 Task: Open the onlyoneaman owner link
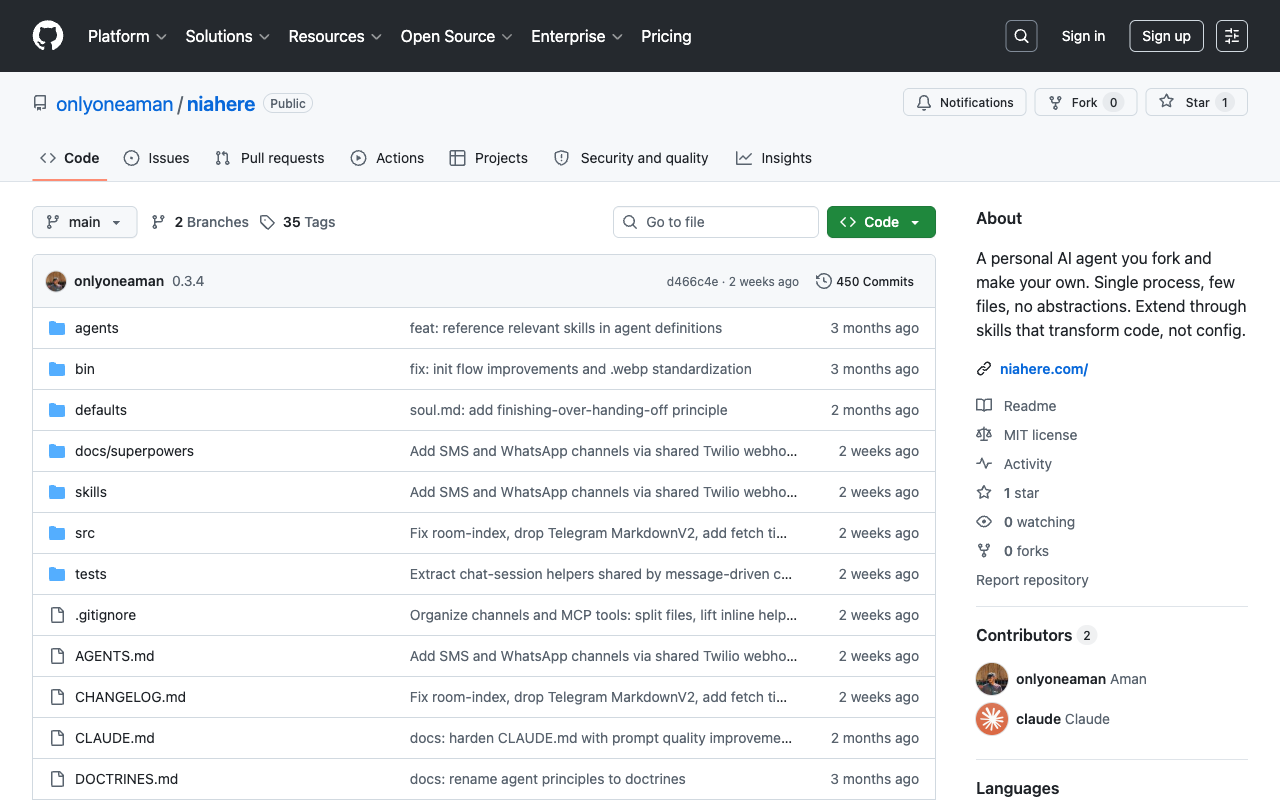coord(115,104)
